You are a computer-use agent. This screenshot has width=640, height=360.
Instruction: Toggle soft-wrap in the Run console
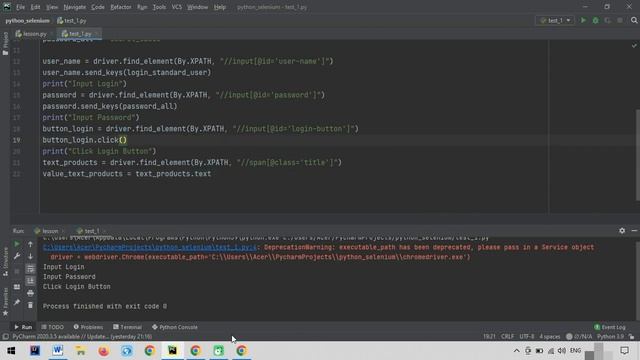tap(30, 269)
